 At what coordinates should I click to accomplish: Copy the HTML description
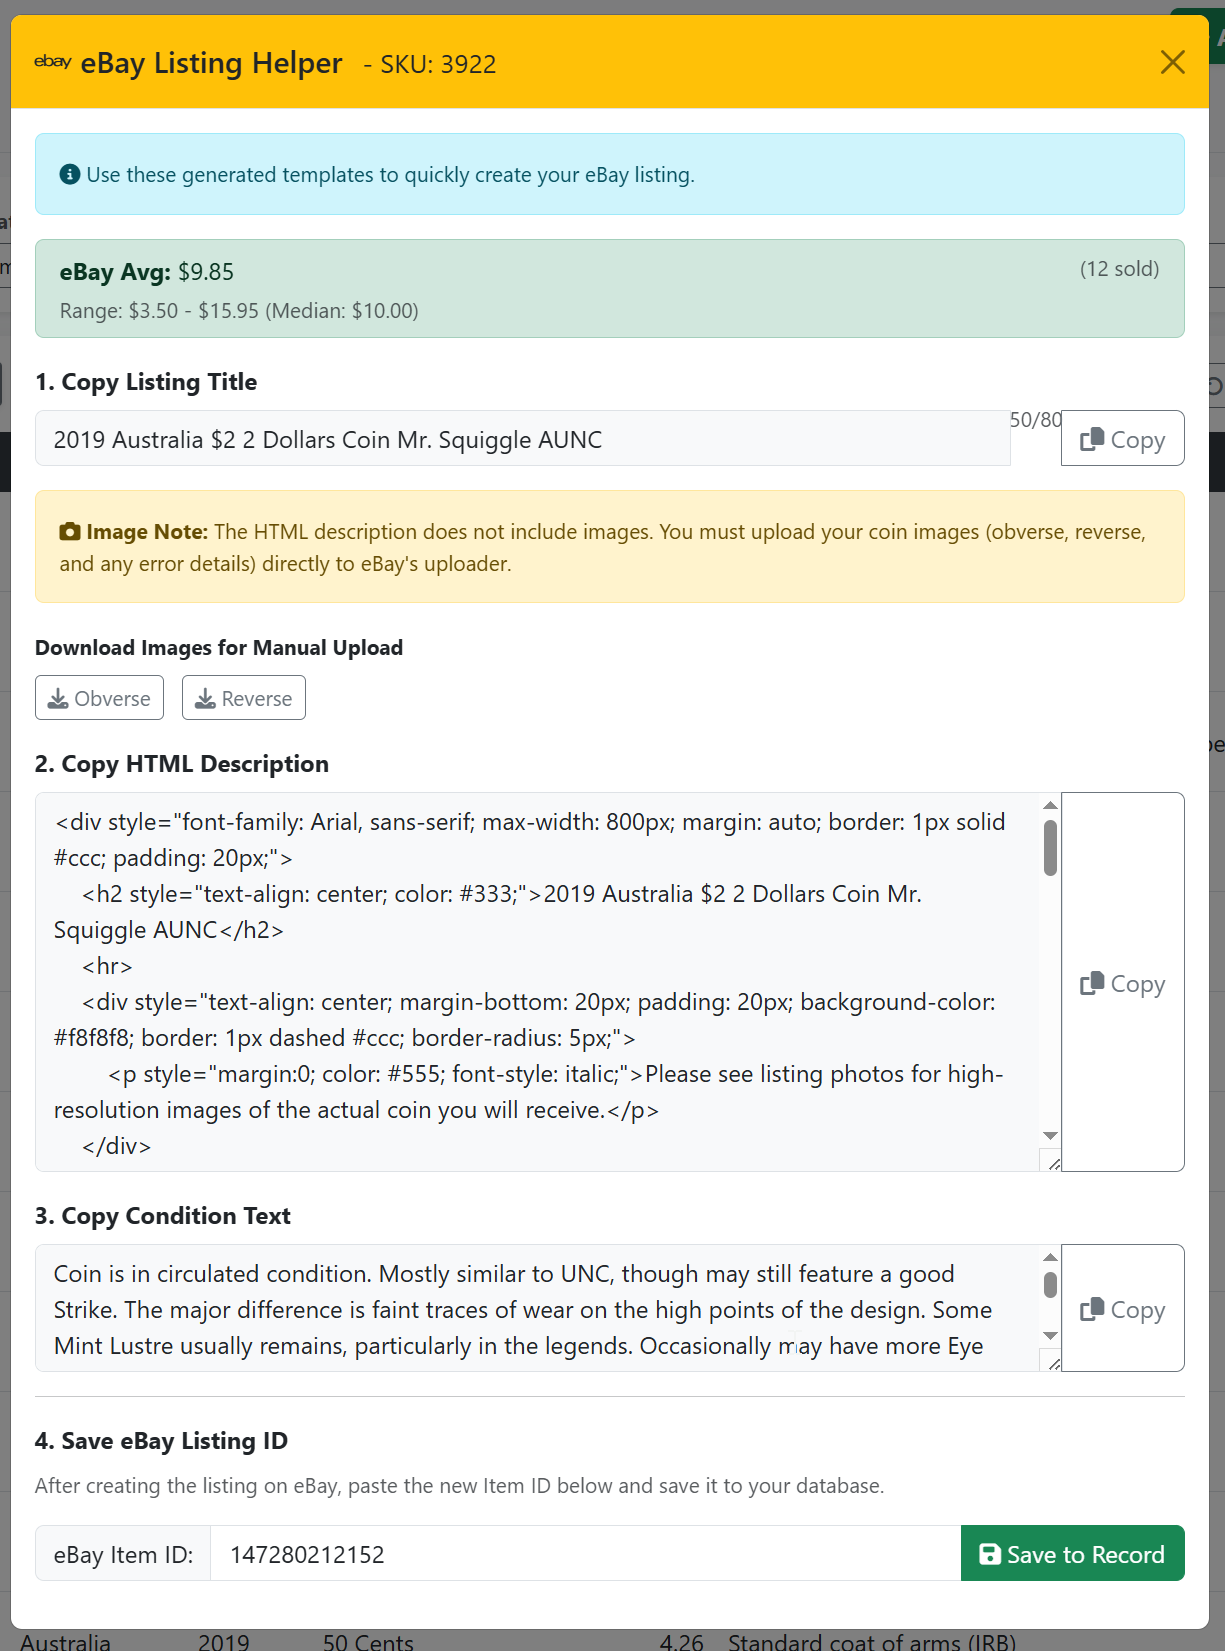1122,982
